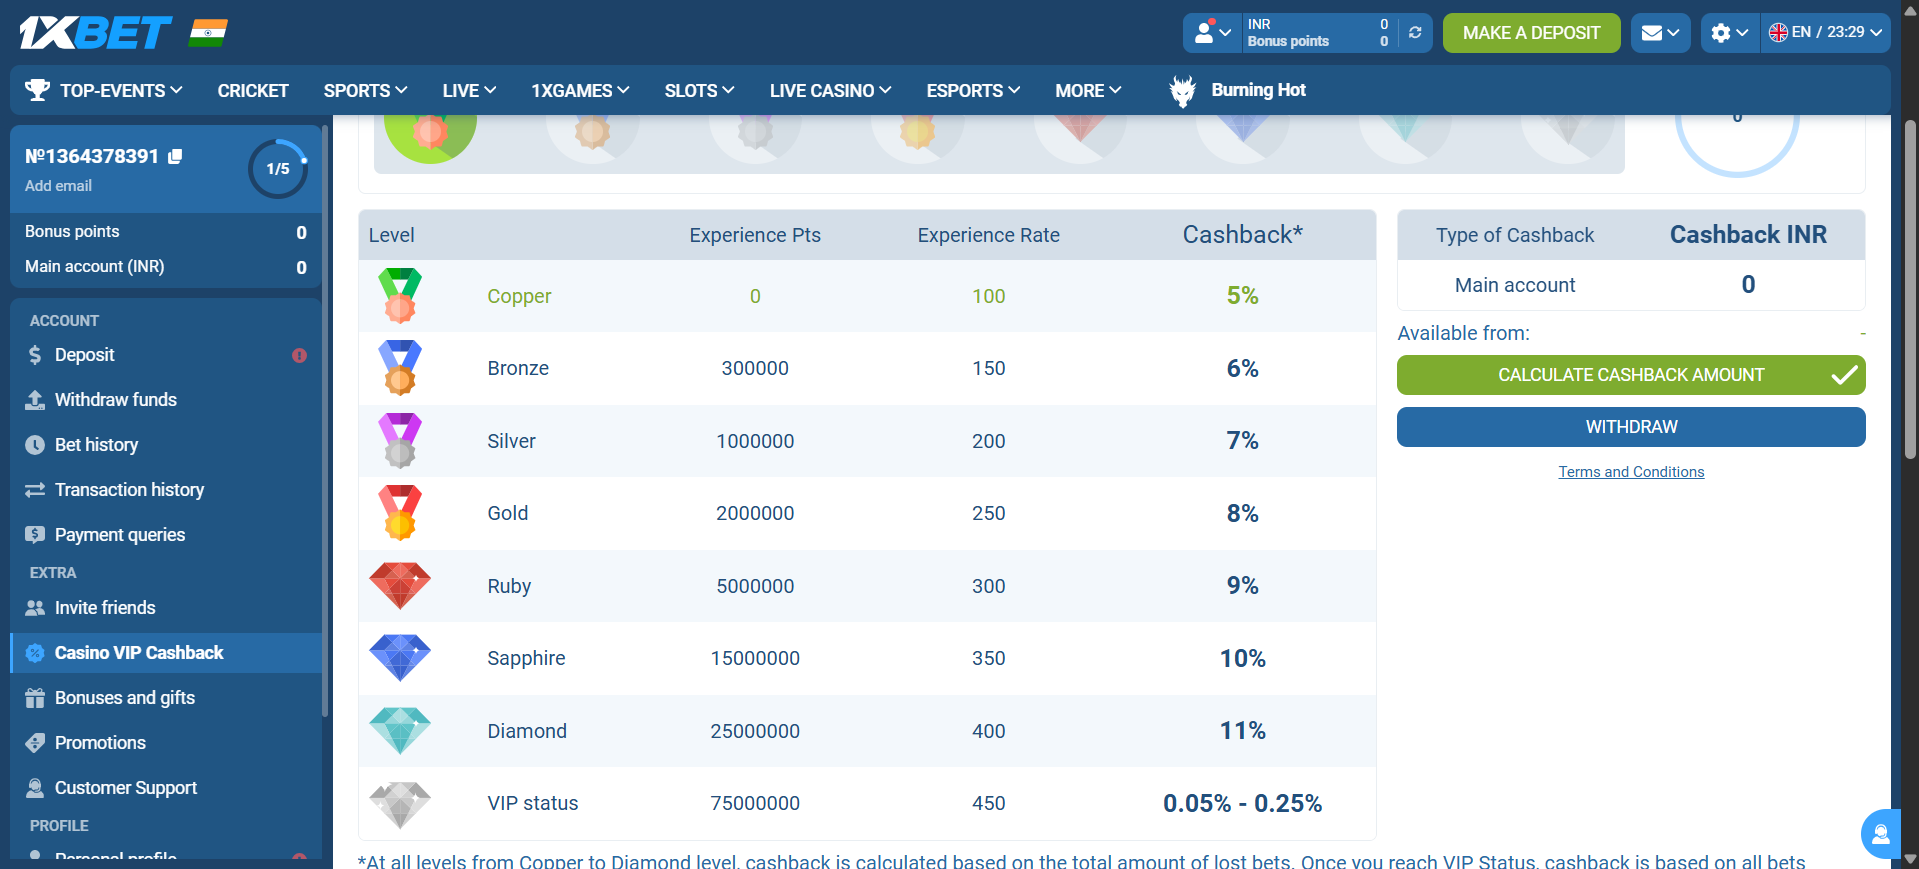Image resolution: width=1919 pixels, height=869 pixels.
Task: Expand the TOP-EVENTS dropdown
Action: point(103,91)
